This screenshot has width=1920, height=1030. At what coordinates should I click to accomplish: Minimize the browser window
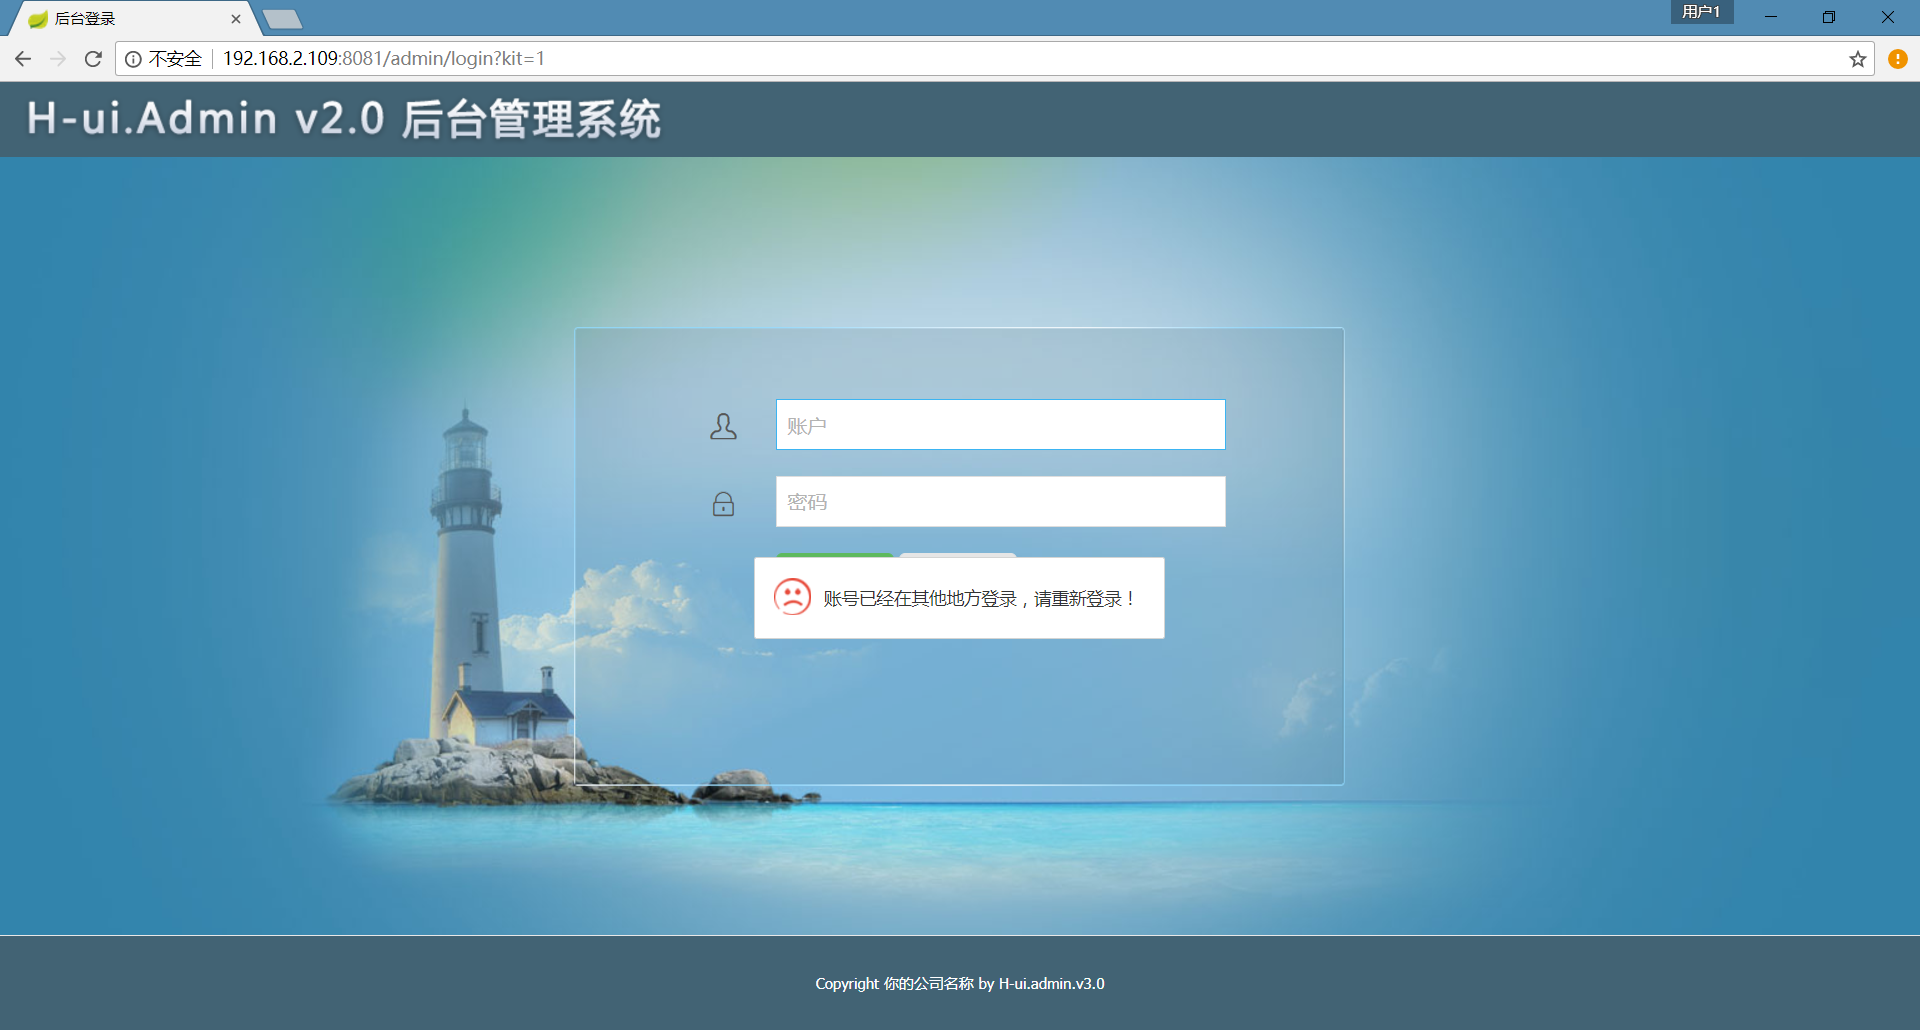1770,17
